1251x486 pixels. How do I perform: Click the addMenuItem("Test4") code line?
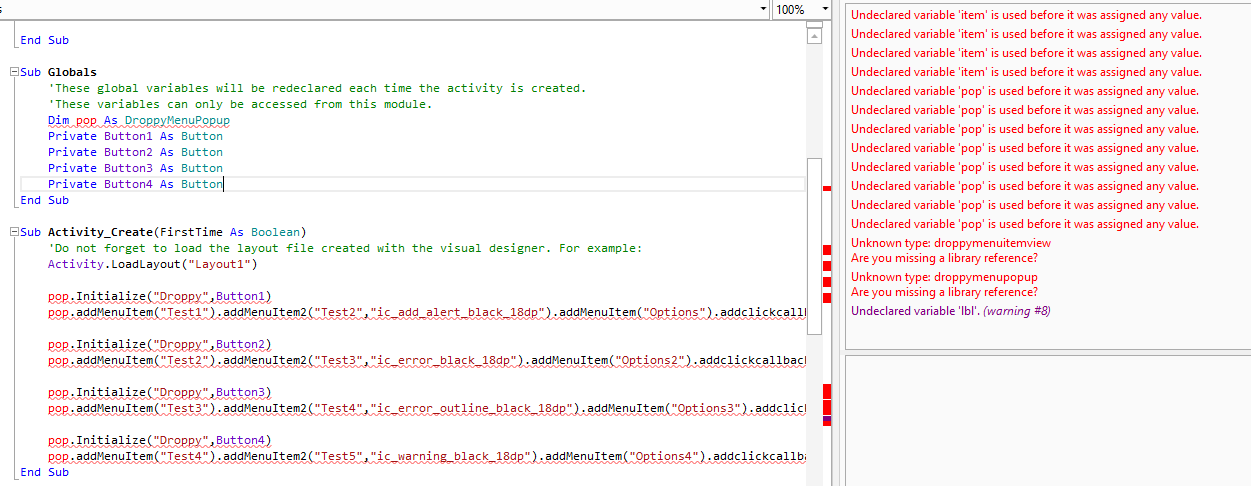click(426, 456)
